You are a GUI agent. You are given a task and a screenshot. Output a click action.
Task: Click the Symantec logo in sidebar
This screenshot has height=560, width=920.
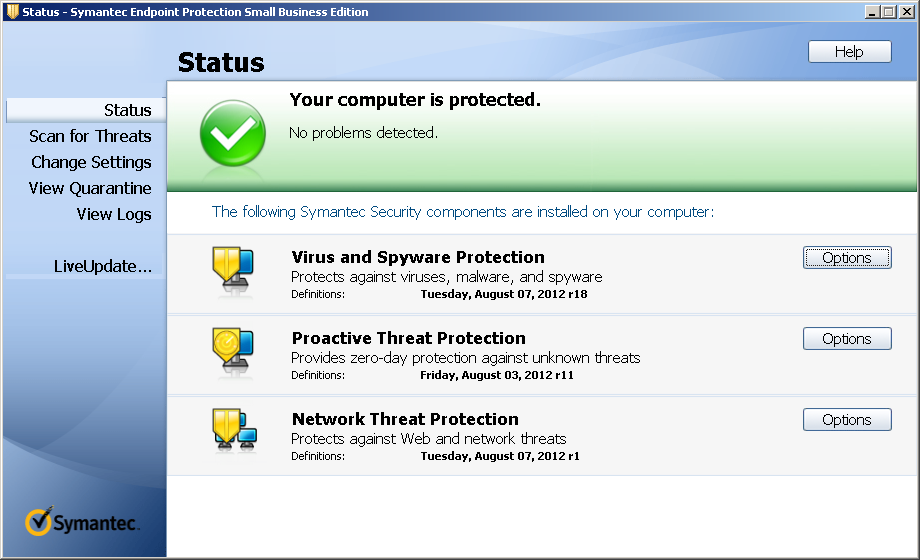click(83, 523)
